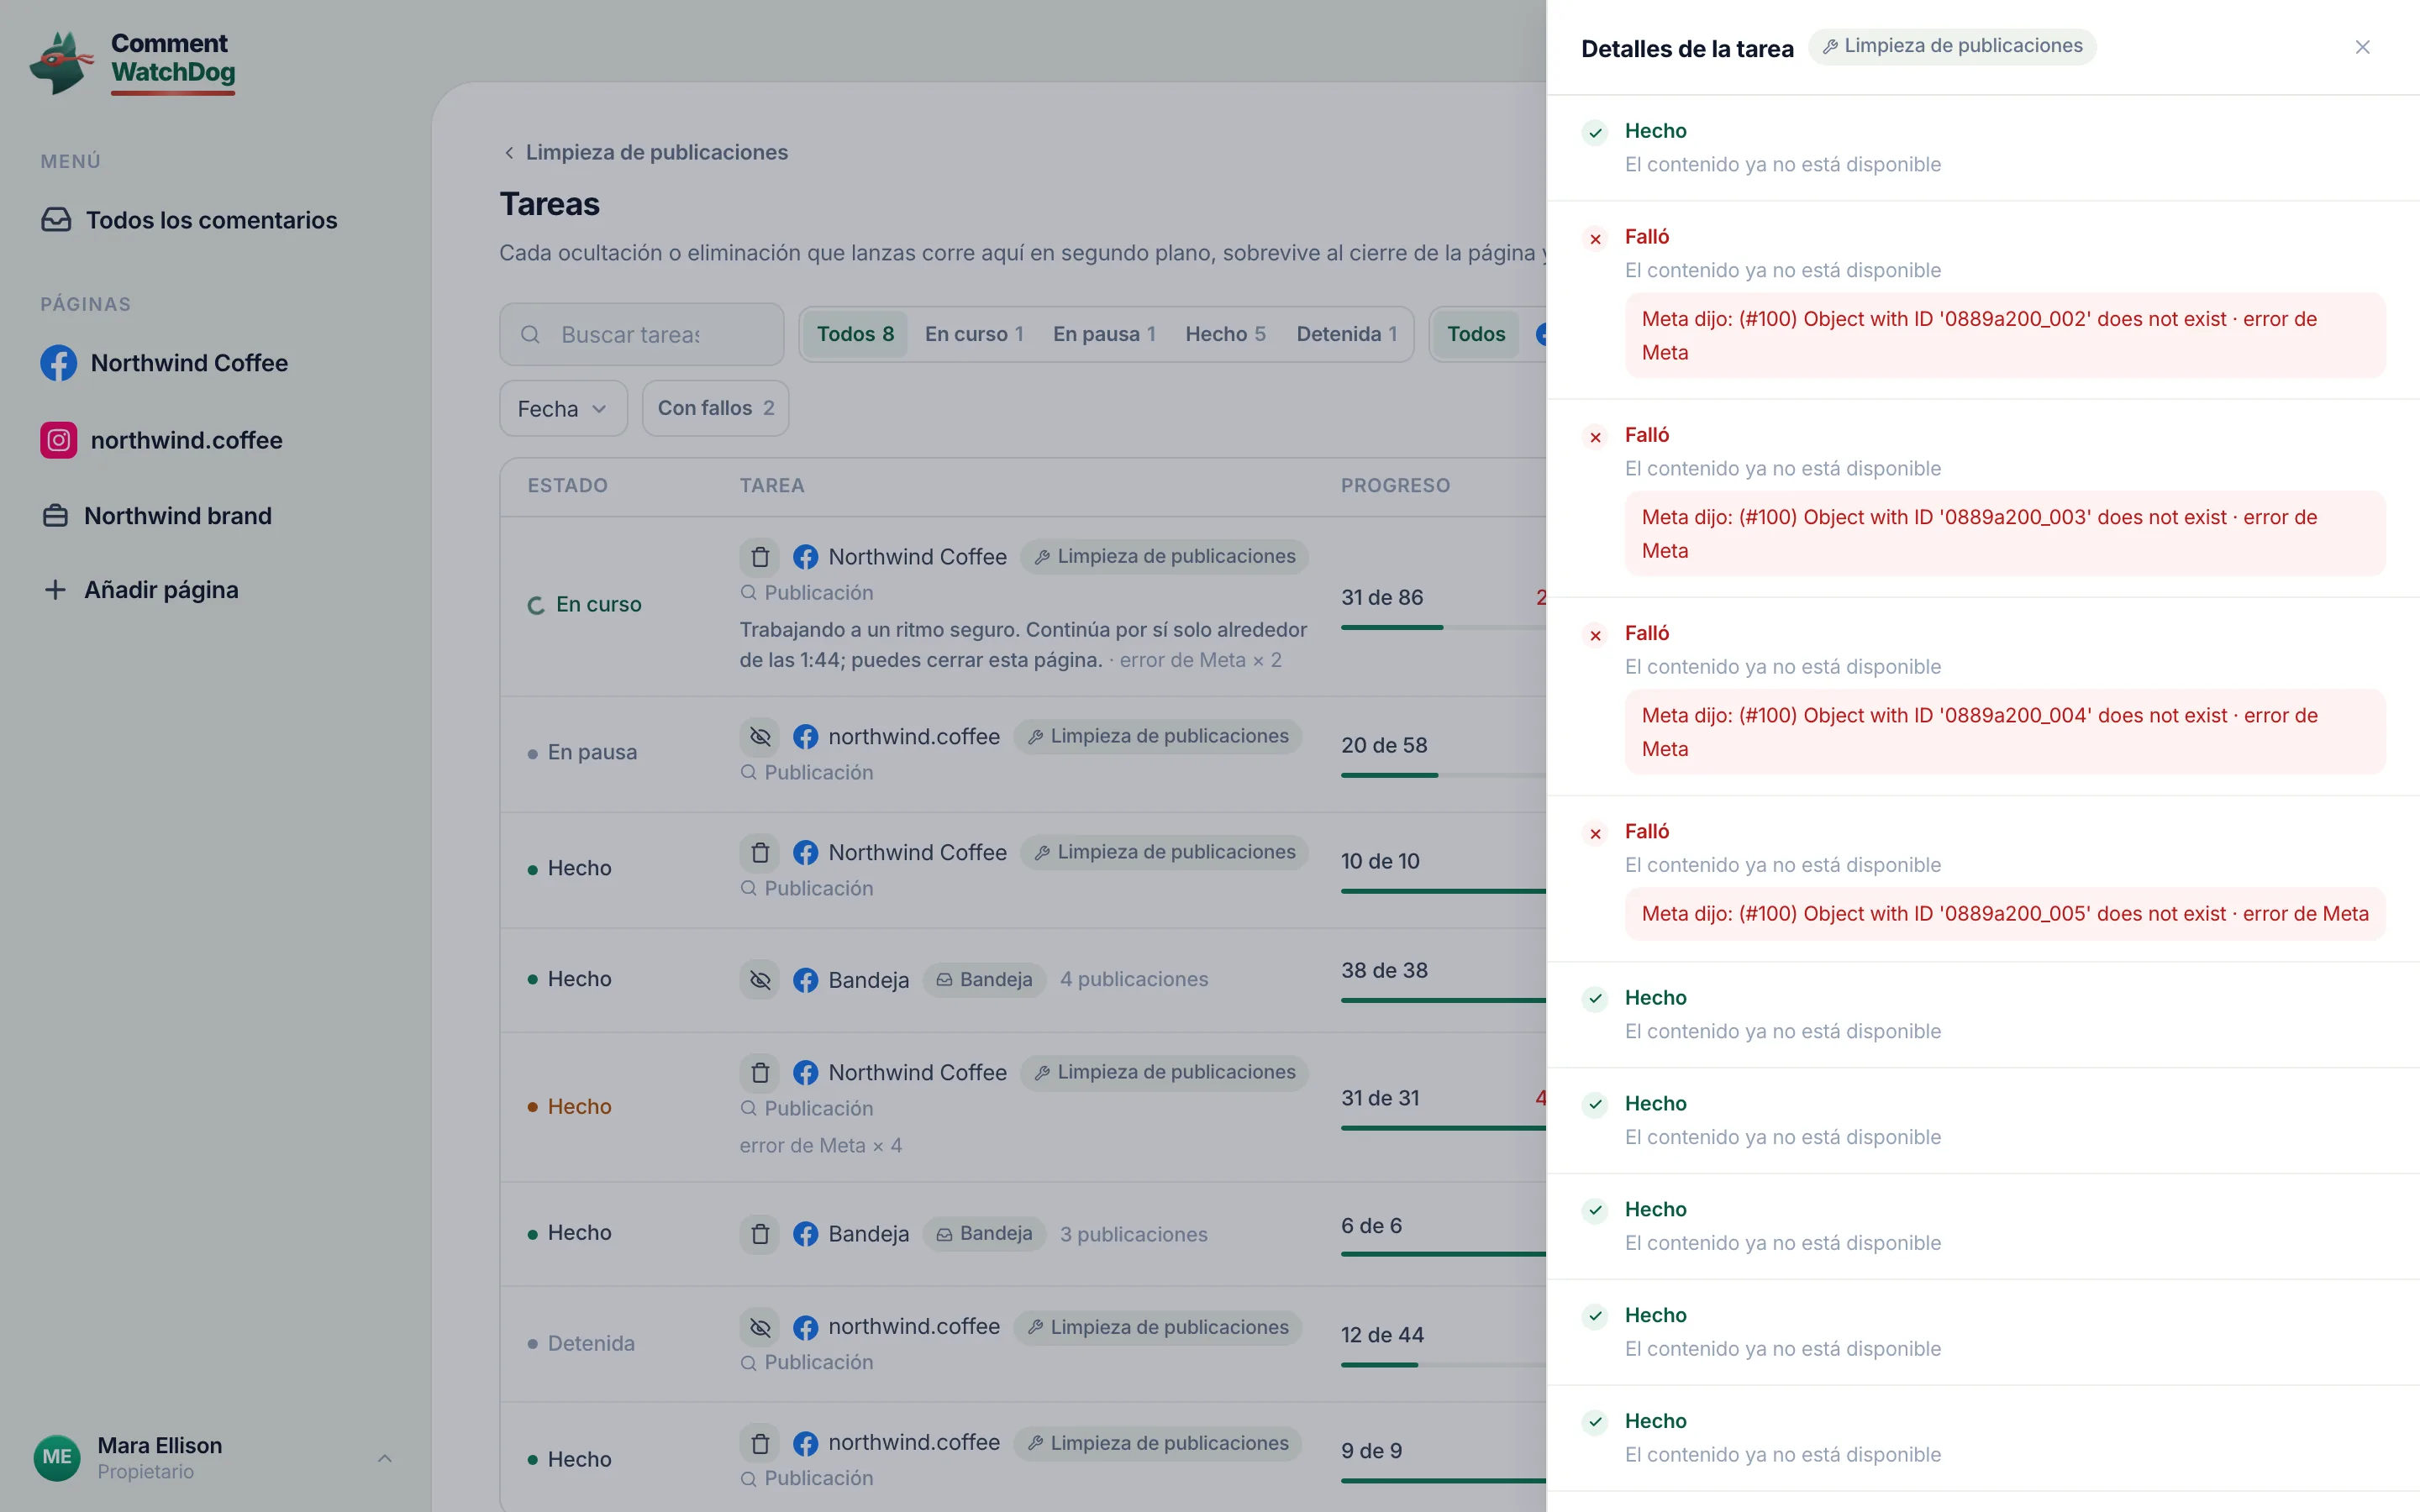Click the trash icon in the 31 de 31 row
This screenshot has height=1512, width=2420.
click(x=760, y=1072)
